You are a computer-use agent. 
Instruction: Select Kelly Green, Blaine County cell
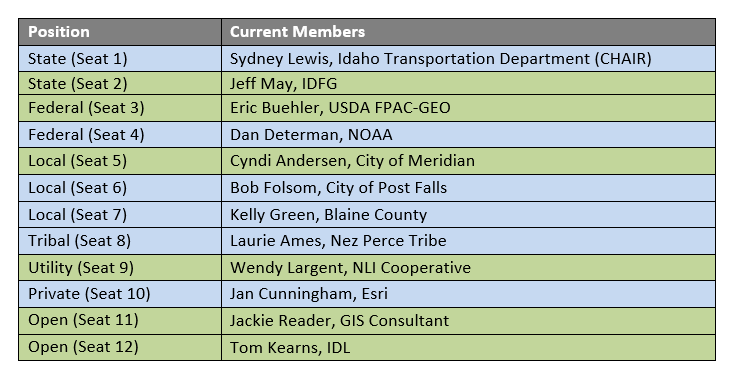tap(468, 215)
